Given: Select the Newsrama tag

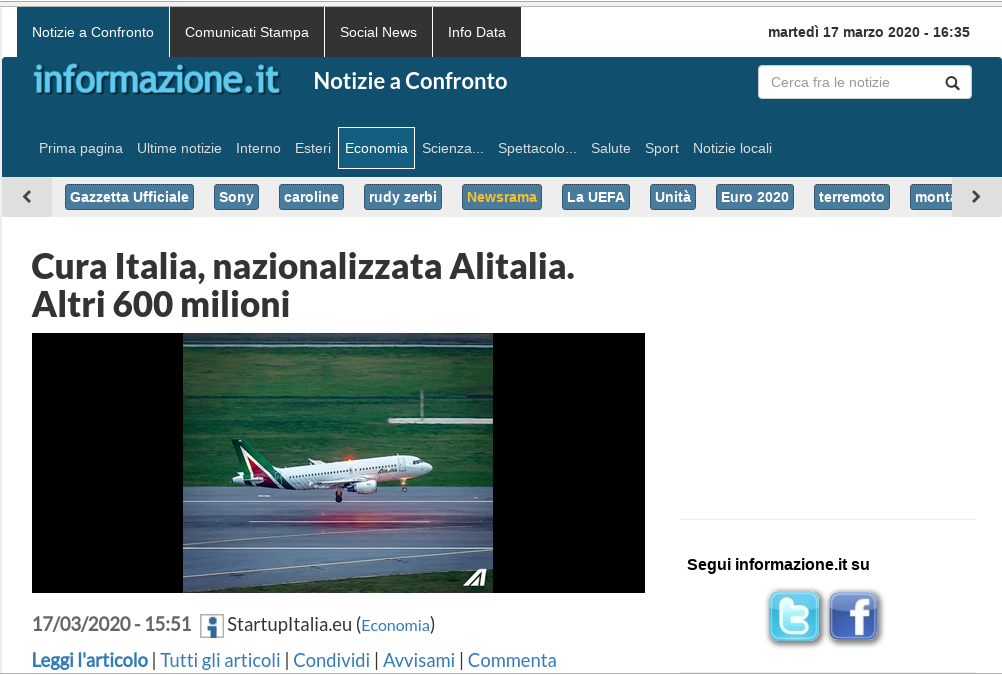Looking at the screenshot, I should [x=502, y=197].
